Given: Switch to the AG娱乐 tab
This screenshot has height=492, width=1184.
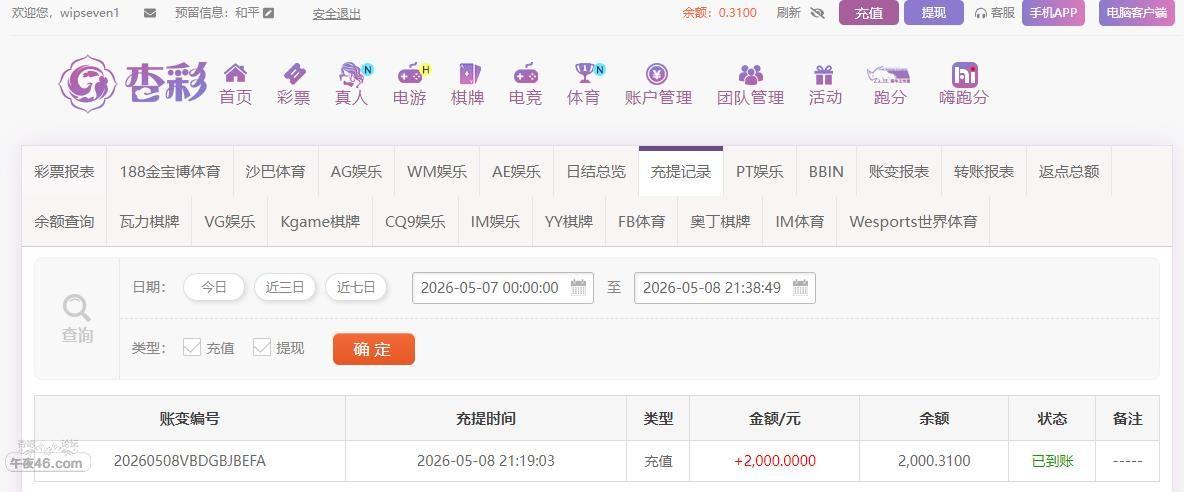Looking at the screenshot, I should tap(356, 171).
